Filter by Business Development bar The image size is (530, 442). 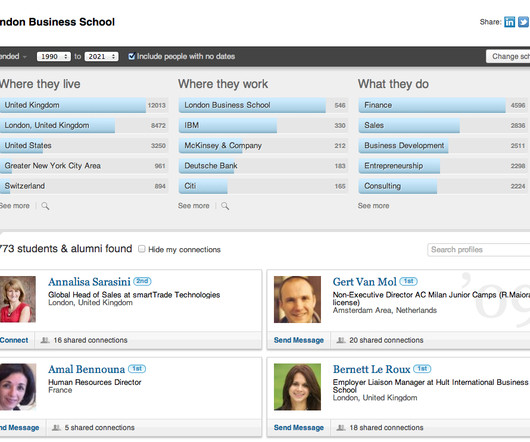[x=443, y=146]
